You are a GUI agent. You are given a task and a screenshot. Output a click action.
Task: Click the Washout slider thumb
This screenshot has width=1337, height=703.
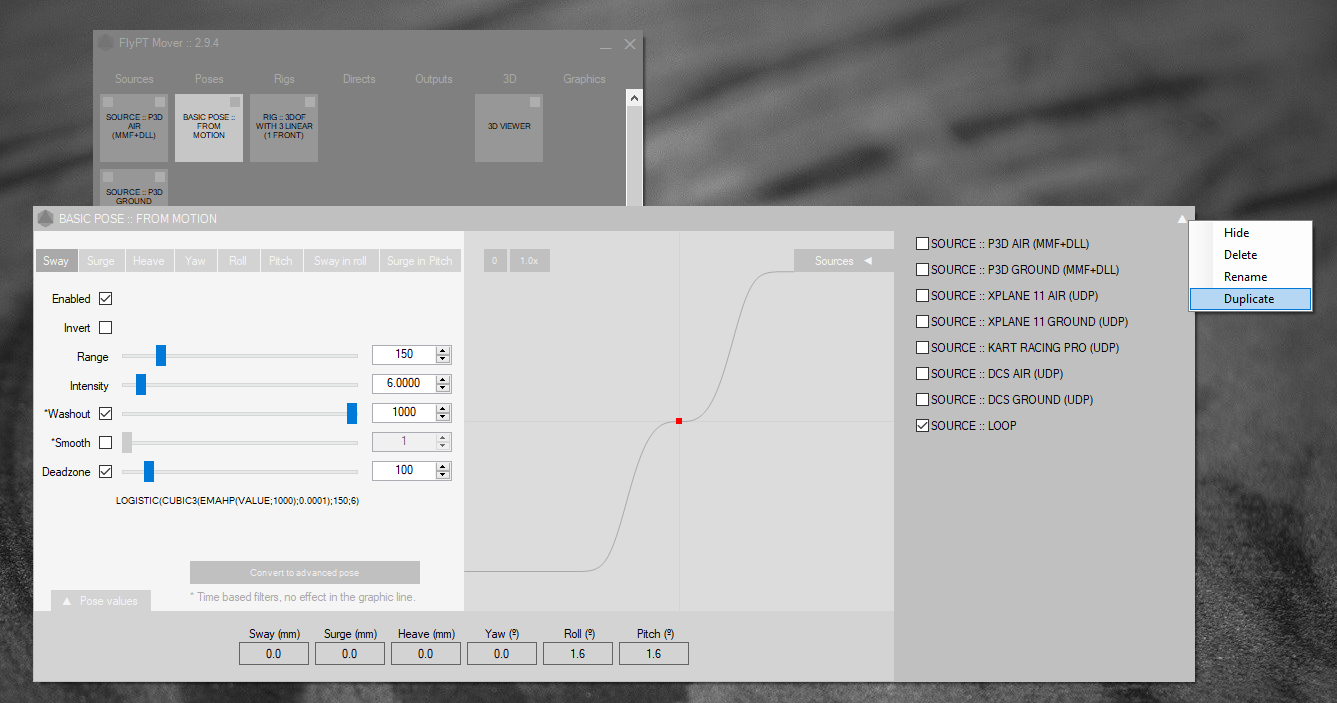(x=352, y=413)
